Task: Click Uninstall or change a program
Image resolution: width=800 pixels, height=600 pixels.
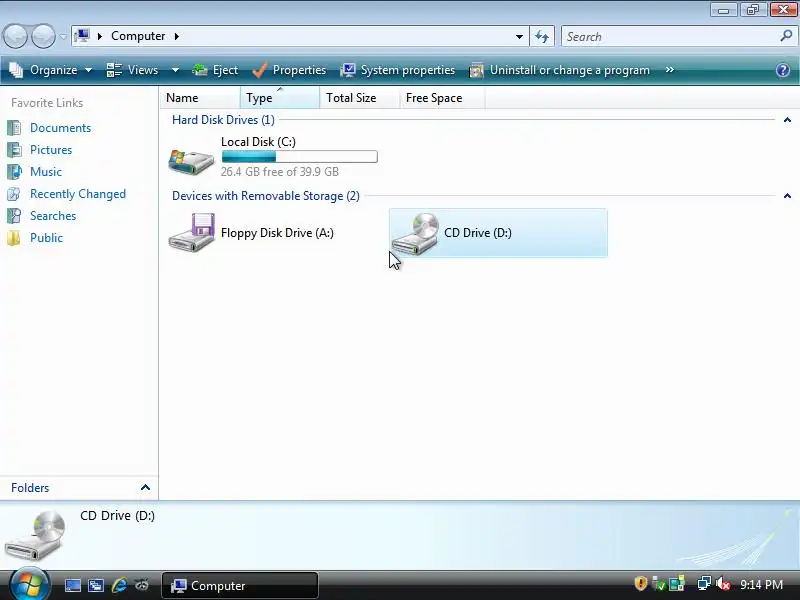Action: pyautogui.click(x=559, y=70)
